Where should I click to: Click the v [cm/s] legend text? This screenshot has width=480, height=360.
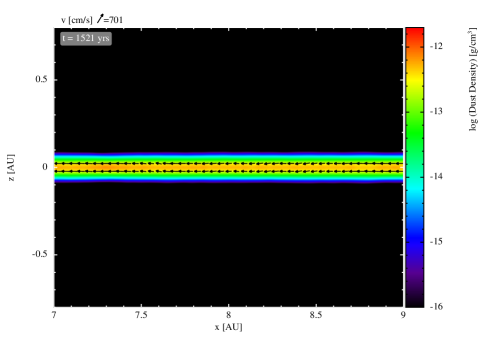[x=76, y=20]
